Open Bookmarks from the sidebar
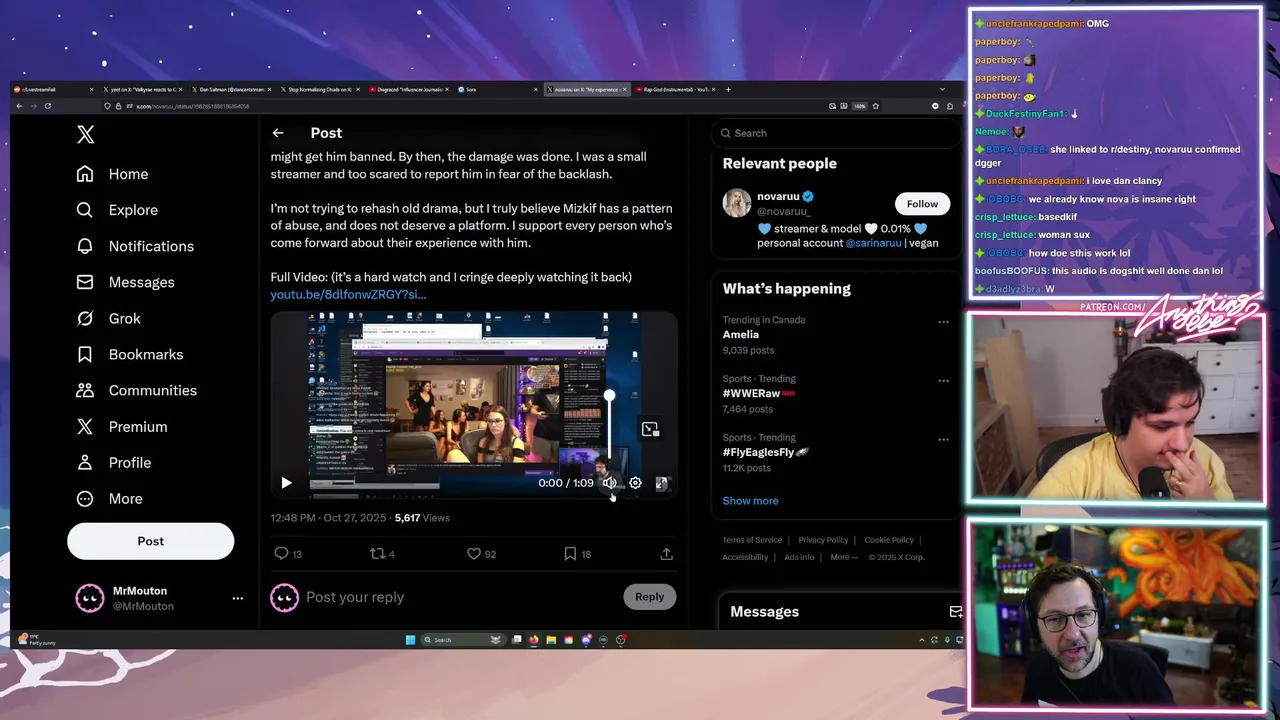The width and height of the screenshot is (1280, 720). pyautogui.click(x=130, y=354)
